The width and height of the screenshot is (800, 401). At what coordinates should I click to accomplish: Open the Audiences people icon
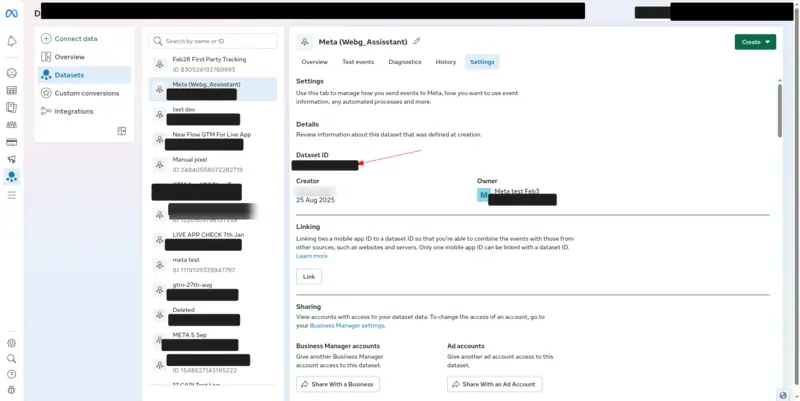pyautogui.click(x=11, y=124)
